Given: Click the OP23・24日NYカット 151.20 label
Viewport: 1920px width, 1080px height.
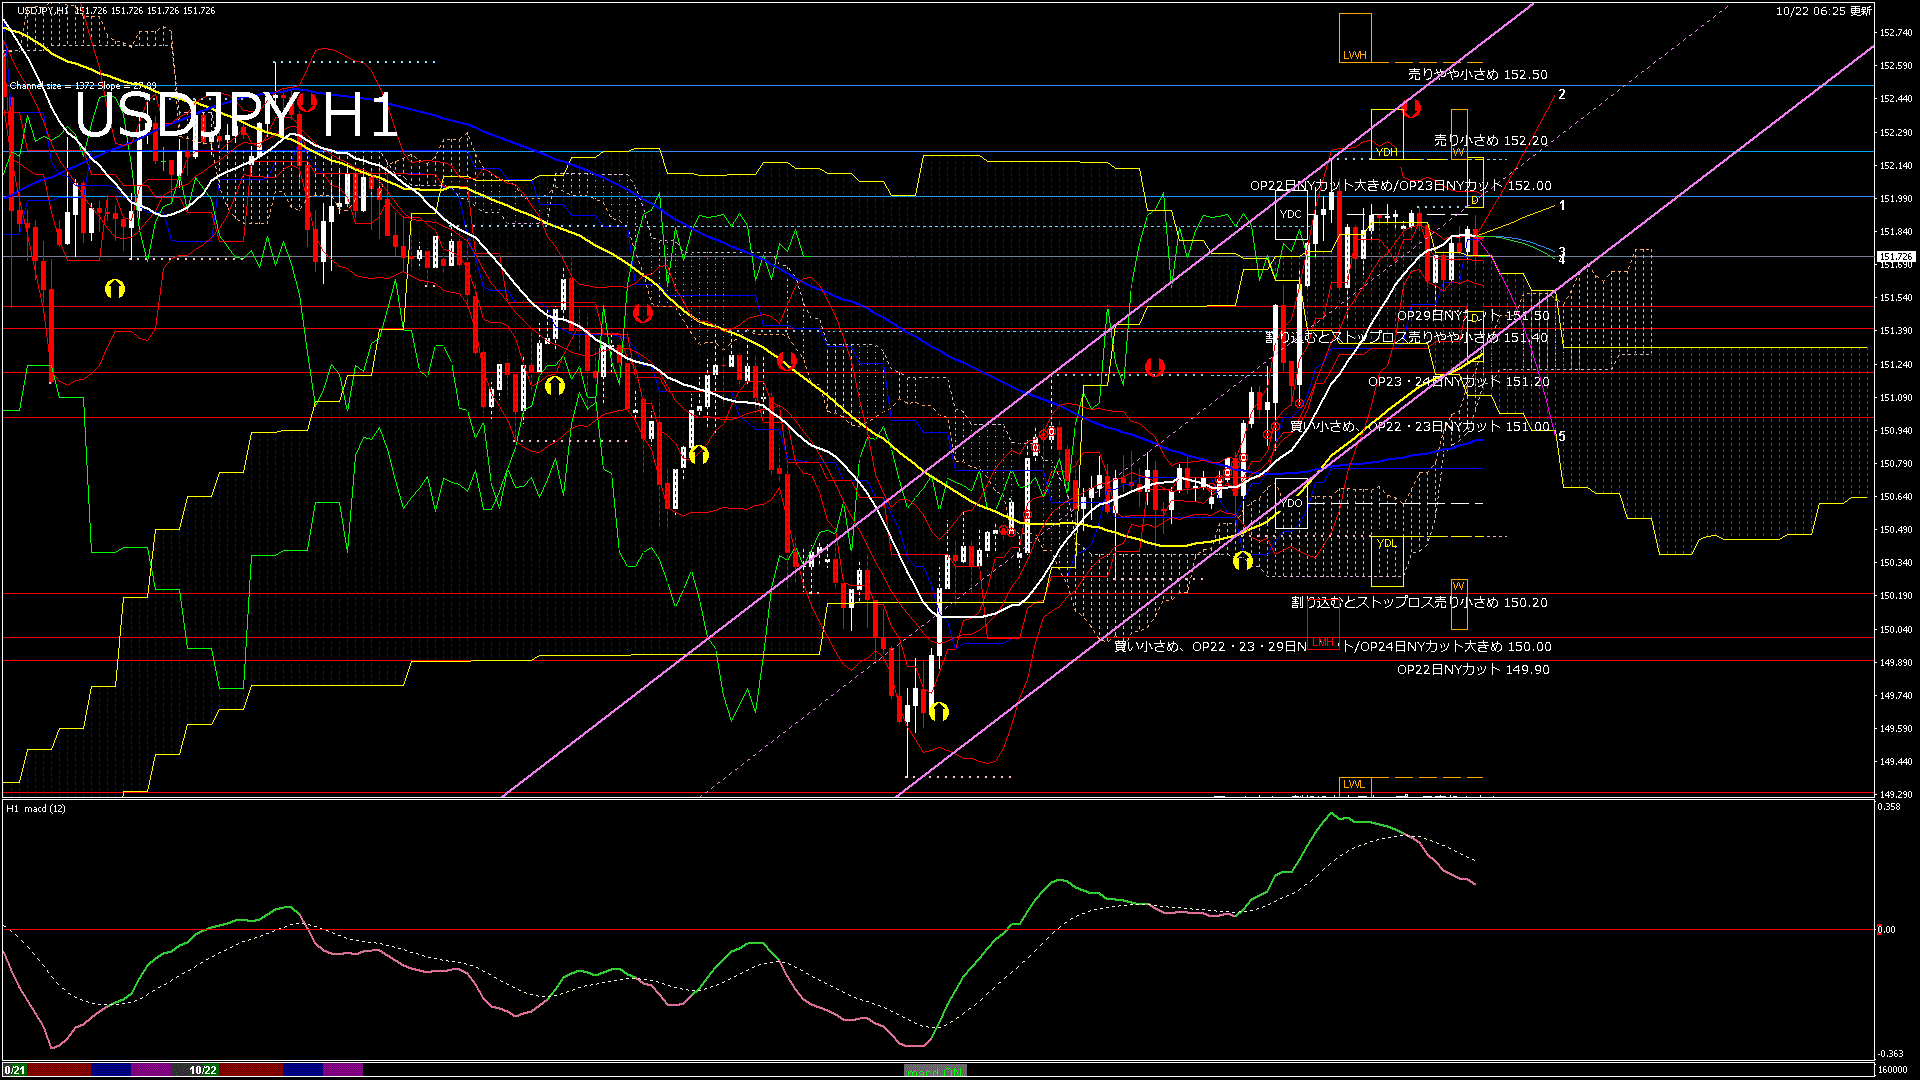Looking at the screenshot, I should click(x=1458, y=382).
